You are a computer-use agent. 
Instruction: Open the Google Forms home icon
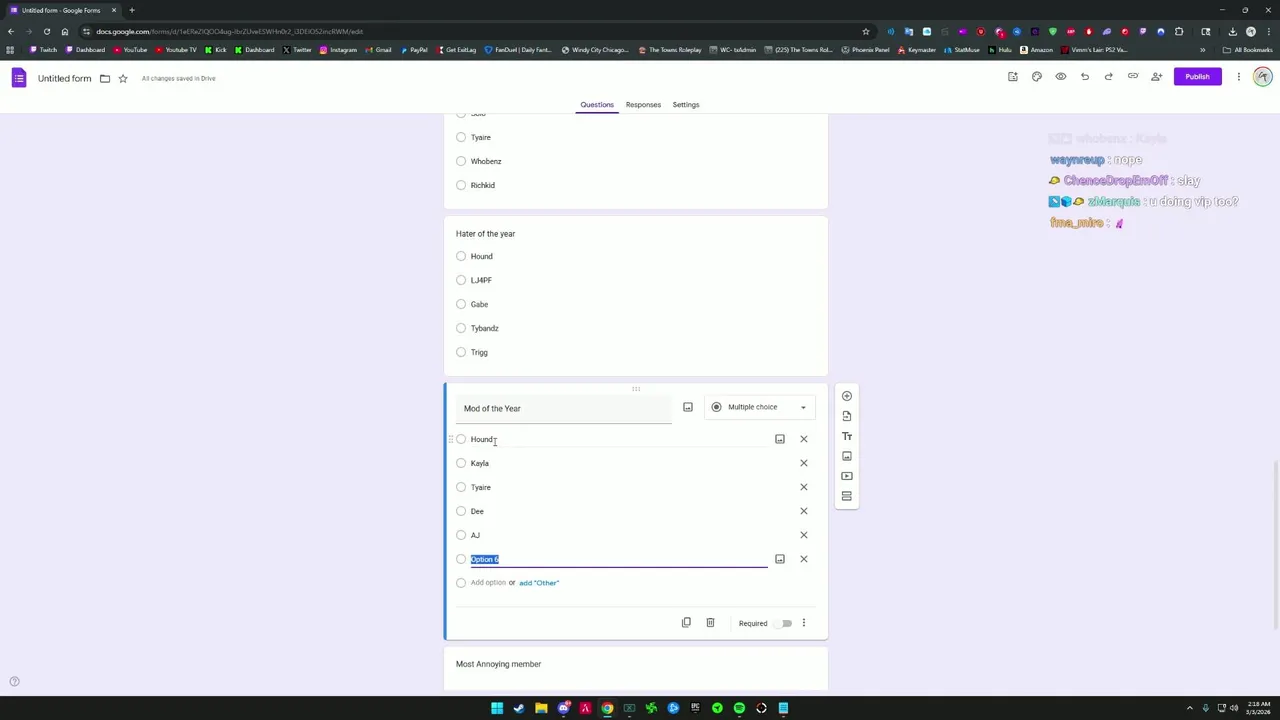19,78
